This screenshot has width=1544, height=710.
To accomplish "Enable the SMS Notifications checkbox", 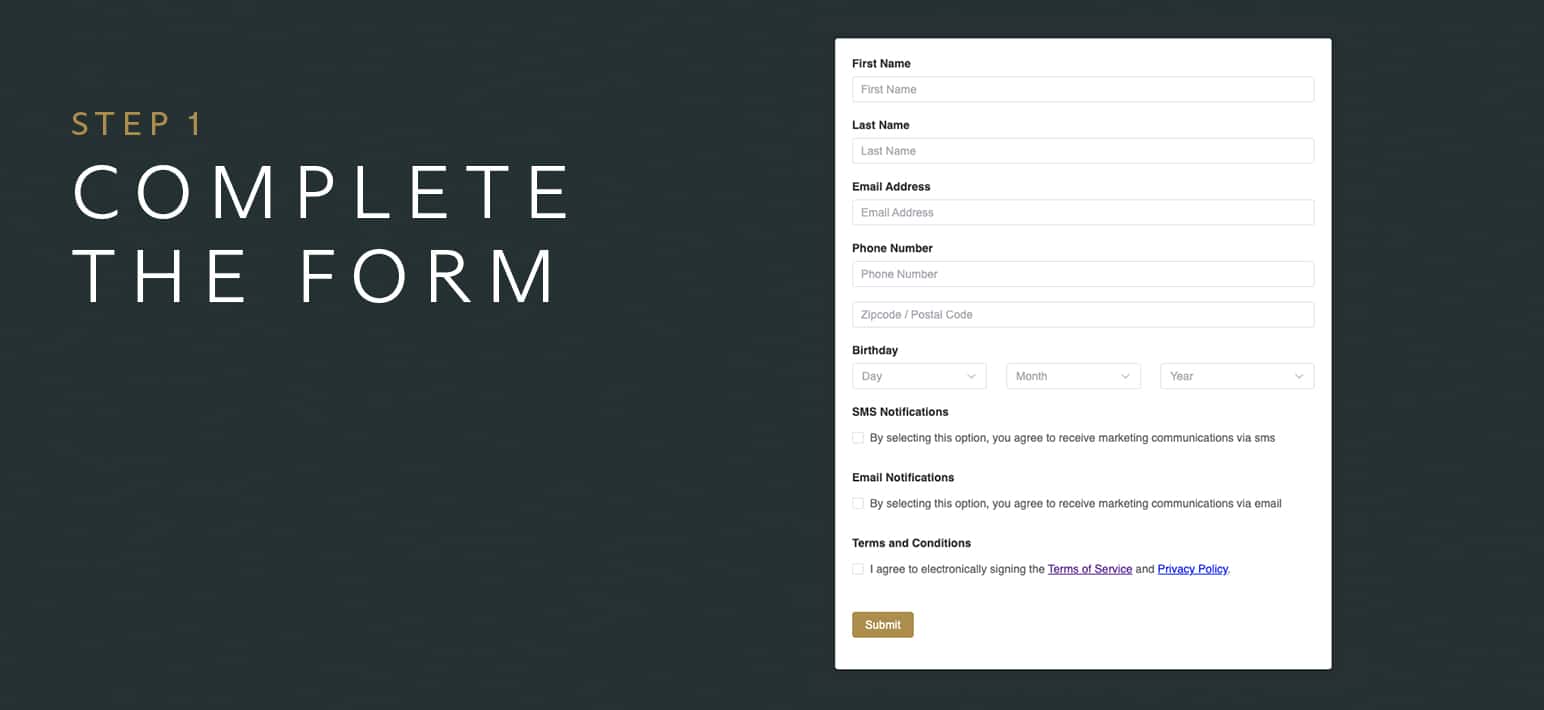I will (x=858, y=438).
